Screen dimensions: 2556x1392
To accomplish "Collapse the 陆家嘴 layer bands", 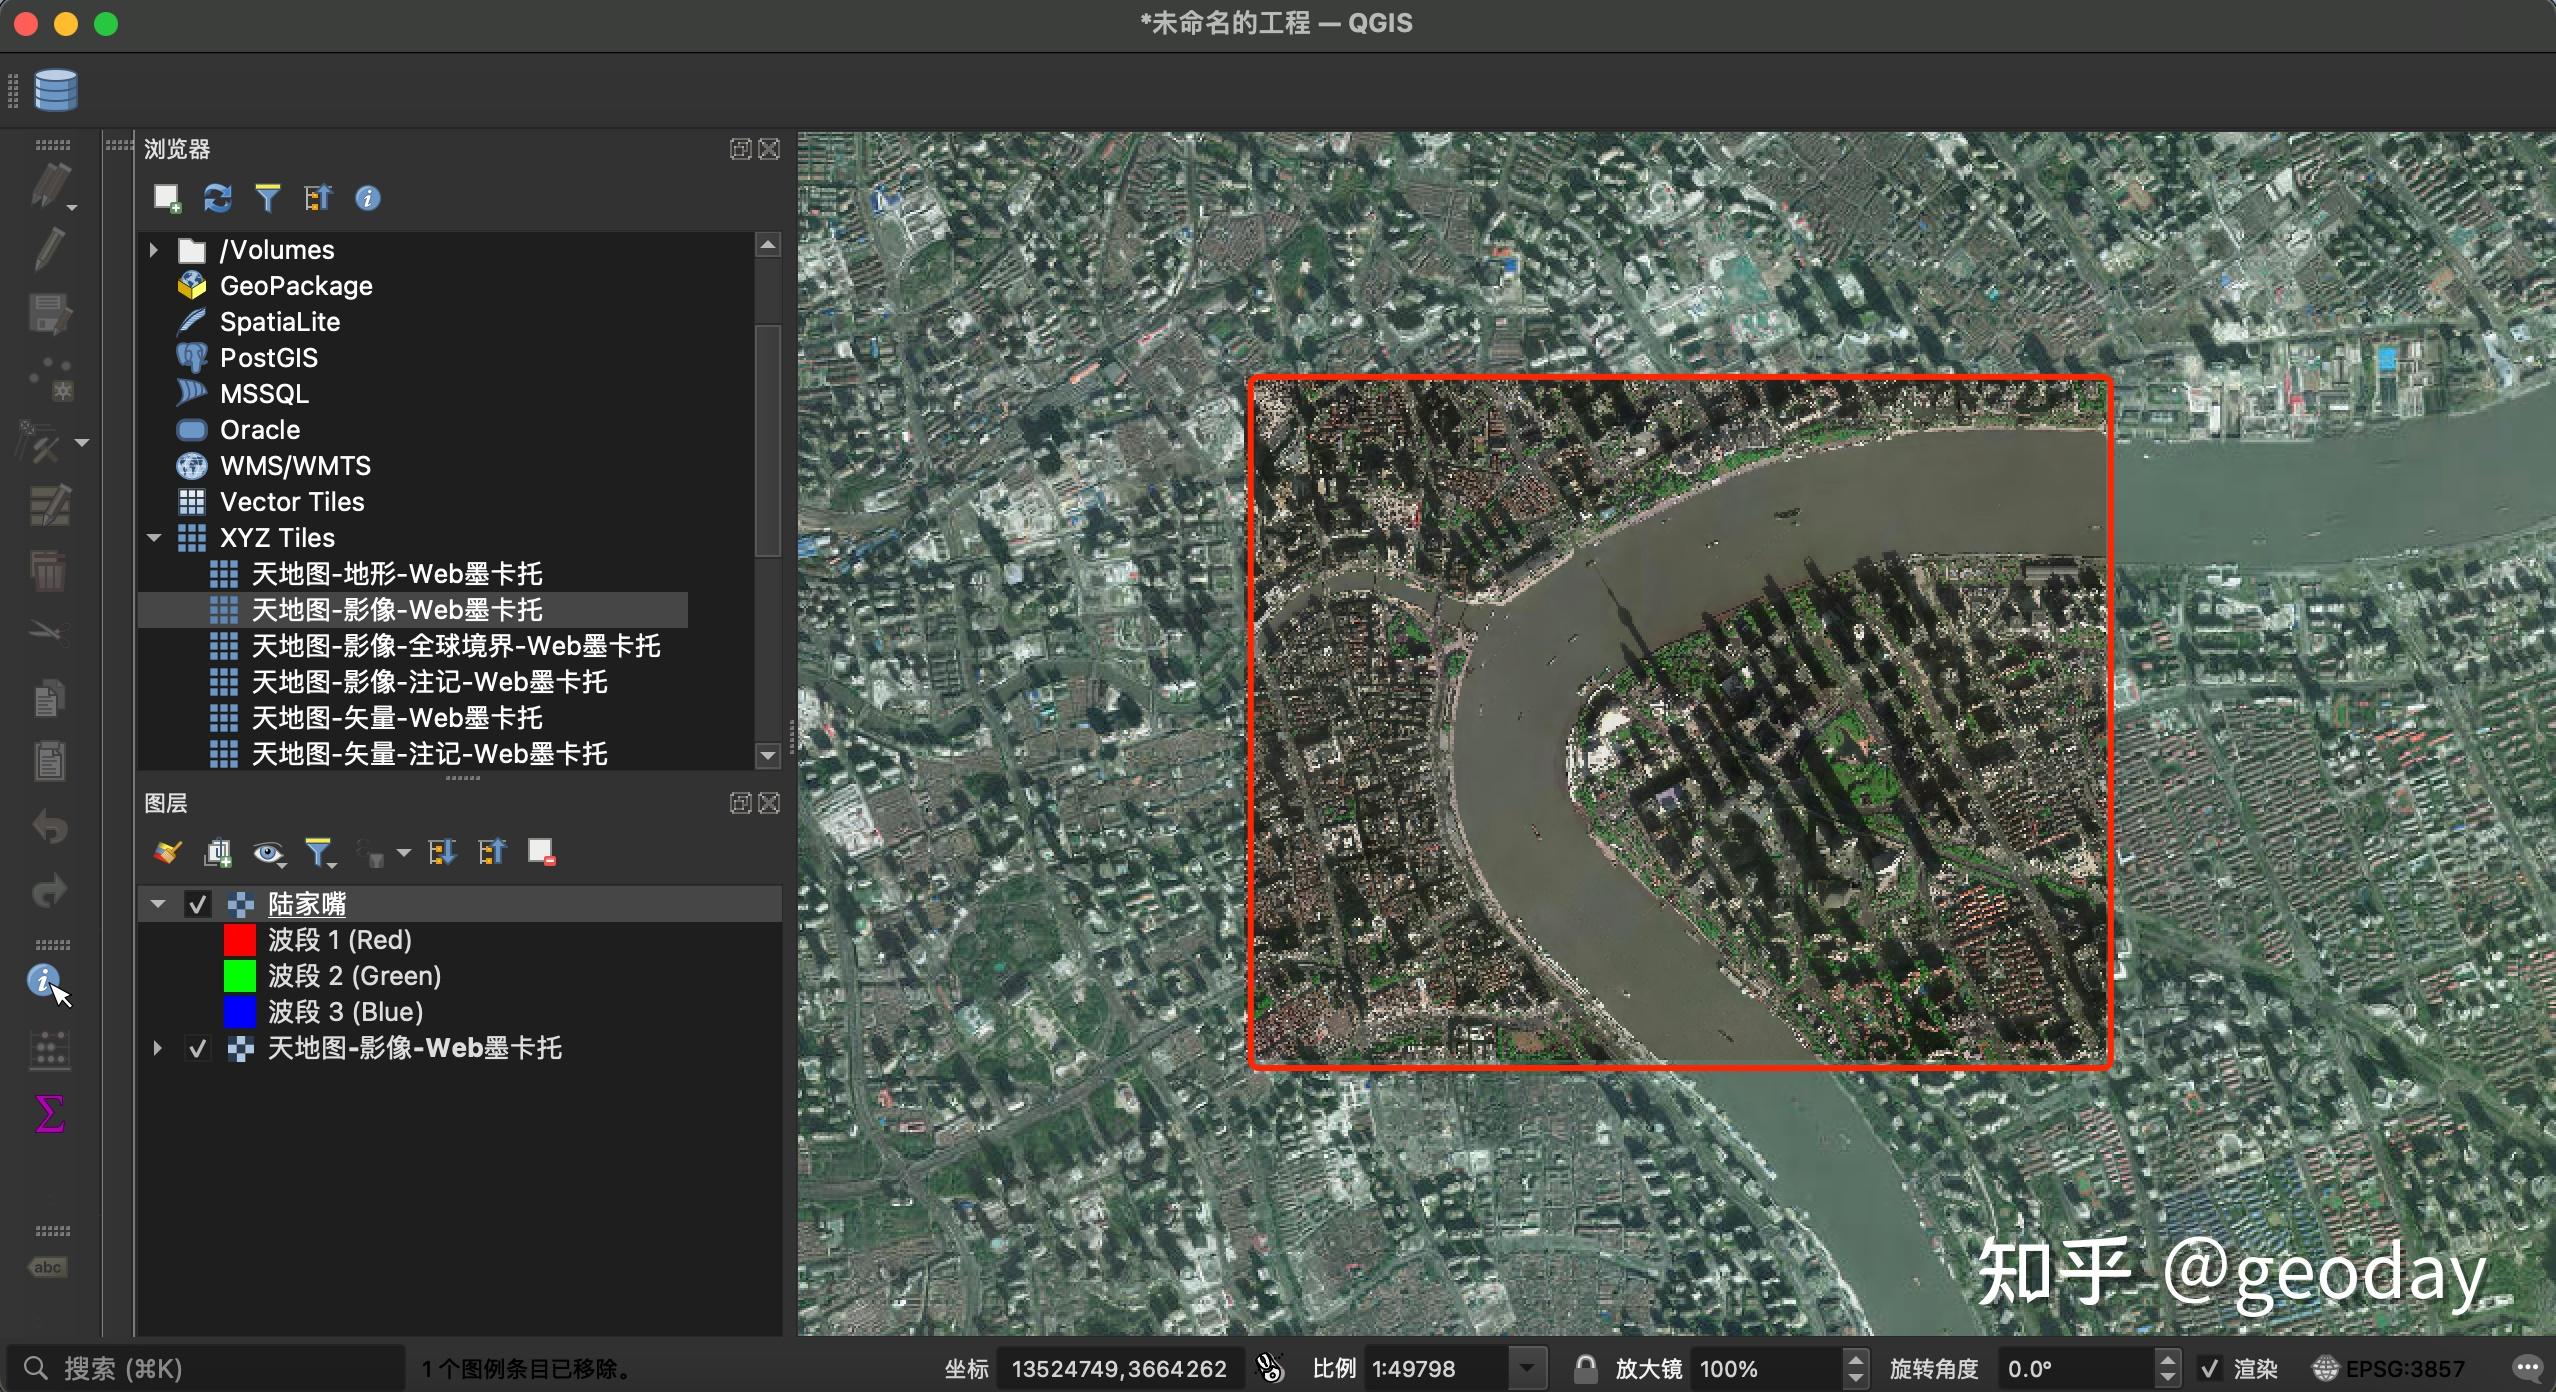I will [158, 904].
